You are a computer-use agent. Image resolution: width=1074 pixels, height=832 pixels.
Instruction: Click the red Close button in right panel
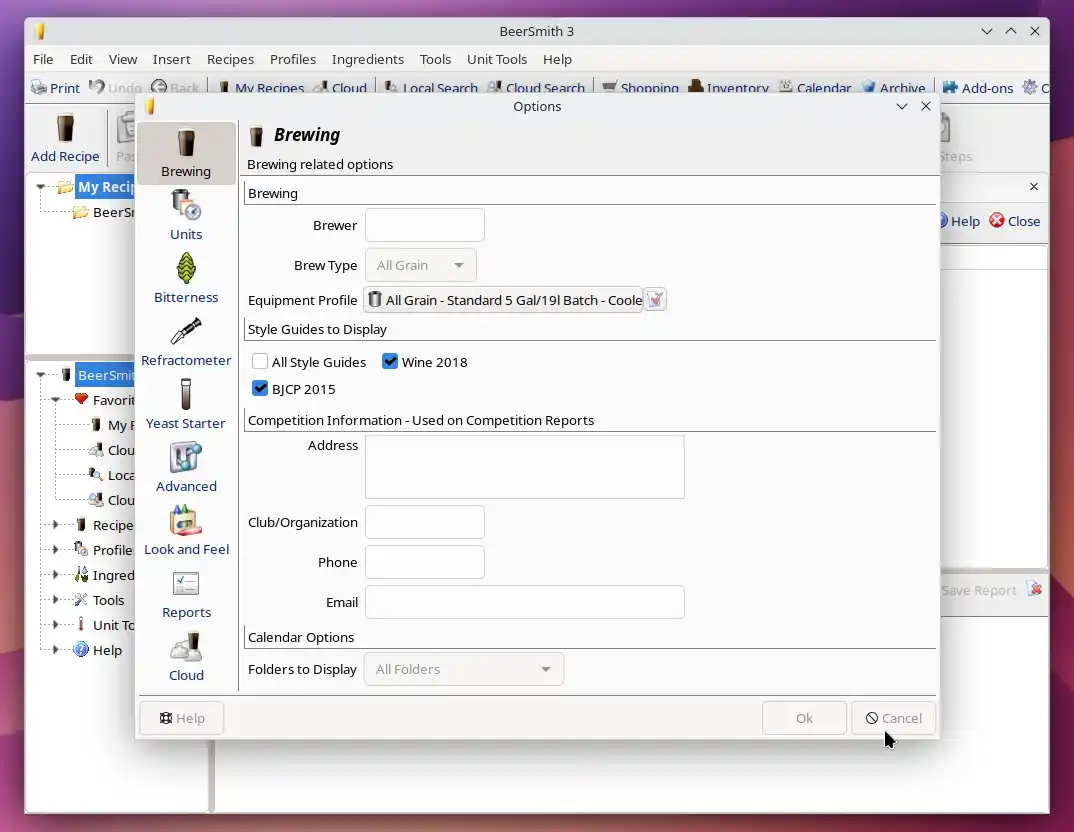[x=1015, y=221]
